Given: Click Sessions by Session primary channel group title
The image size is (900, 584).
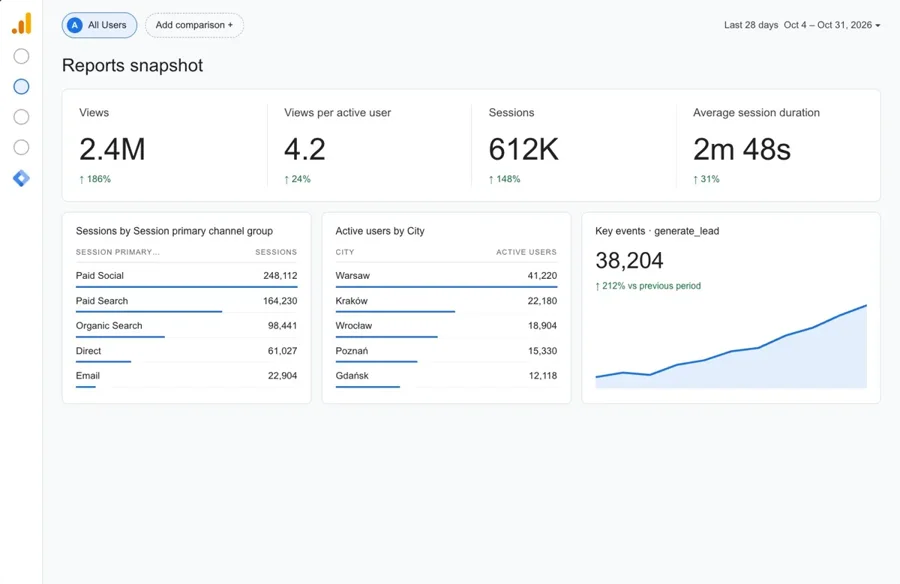Looking at the screenshot, I should coord(174,231).
